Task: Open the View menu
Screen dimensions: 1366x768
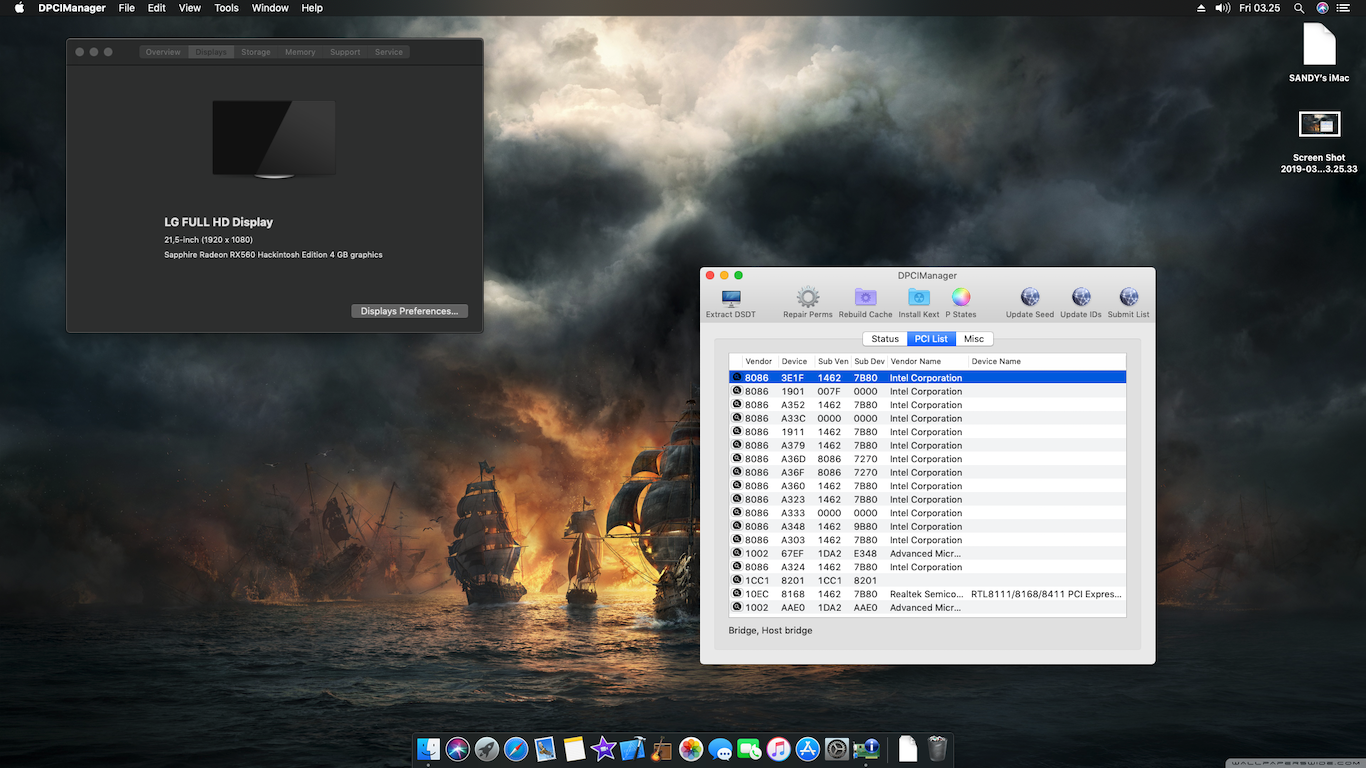Action: click(x=190, y=8)
